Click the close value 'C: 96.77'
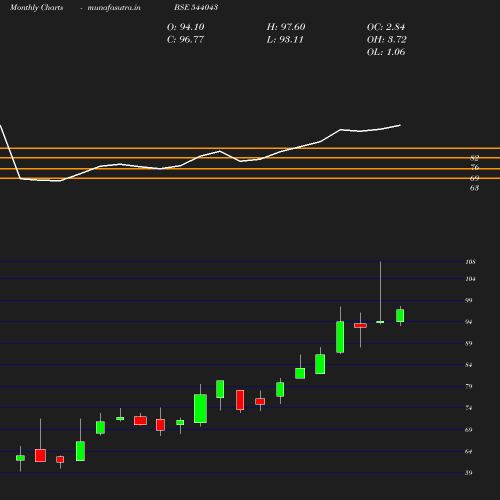The image size is (500, 500). [185, 40]
